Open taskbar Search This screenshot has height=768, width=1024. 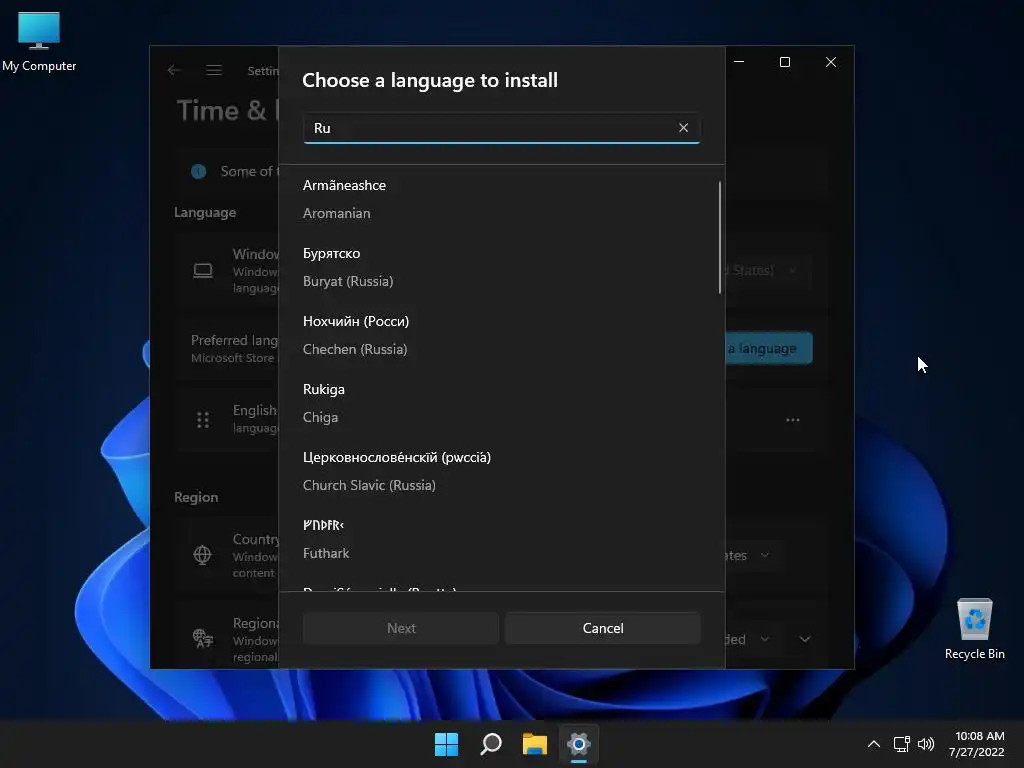click(x=490, y=744)
